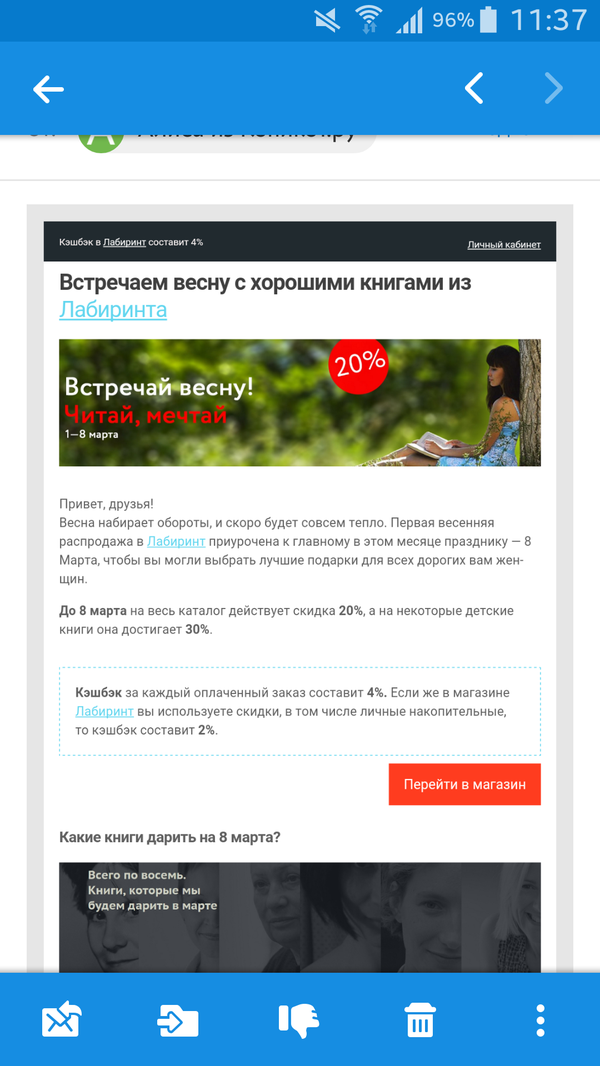This screenshot has width=600, height=1066.
Task: Tap Встречай весну 20% banner
Action: [300, 402]
